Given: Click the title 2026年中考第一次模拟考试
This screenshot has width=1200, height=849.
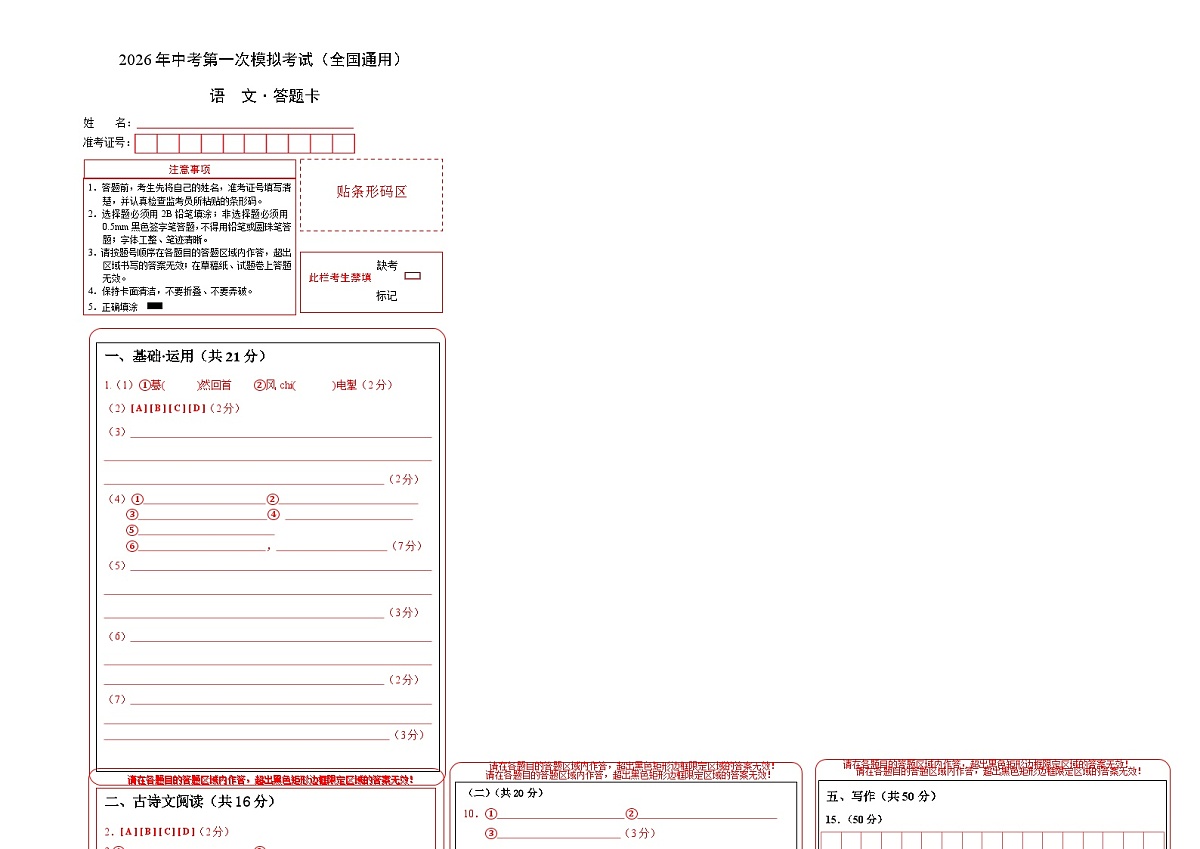Looking at the screenshot, I should pyautogui.click(x=261, y=60).
